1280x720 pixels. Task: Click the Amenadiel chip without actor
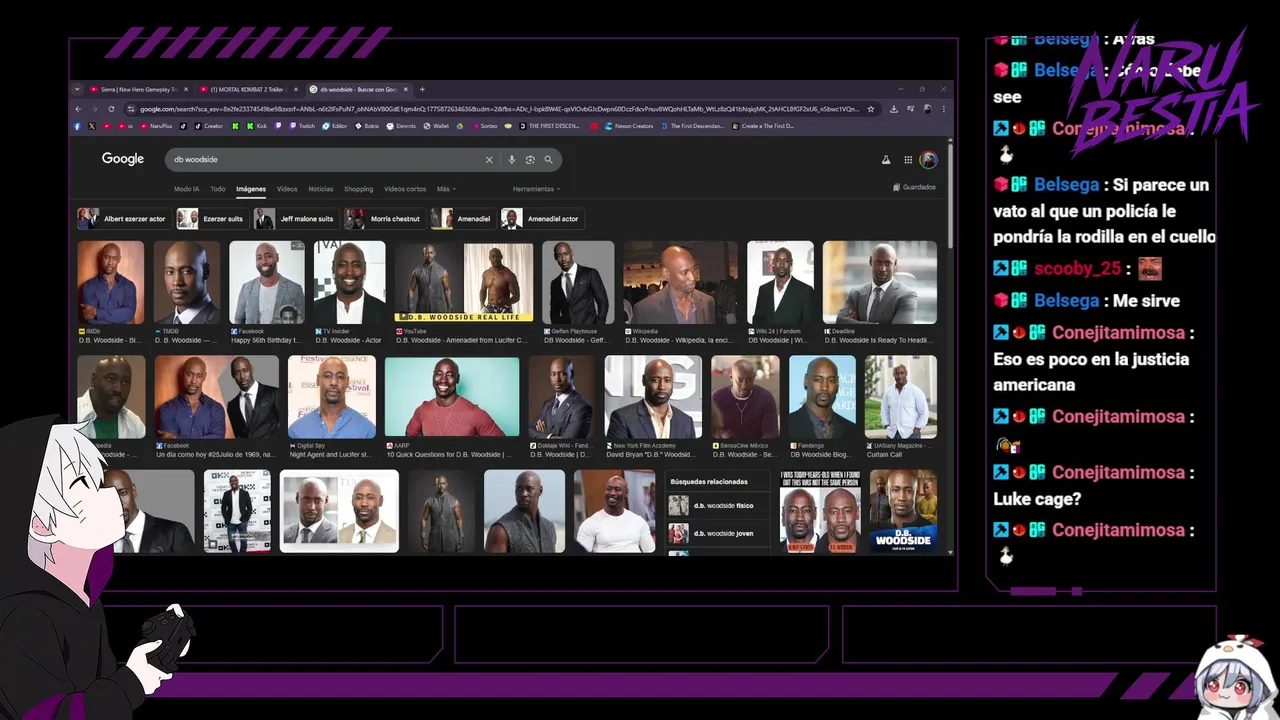(462, 219)
